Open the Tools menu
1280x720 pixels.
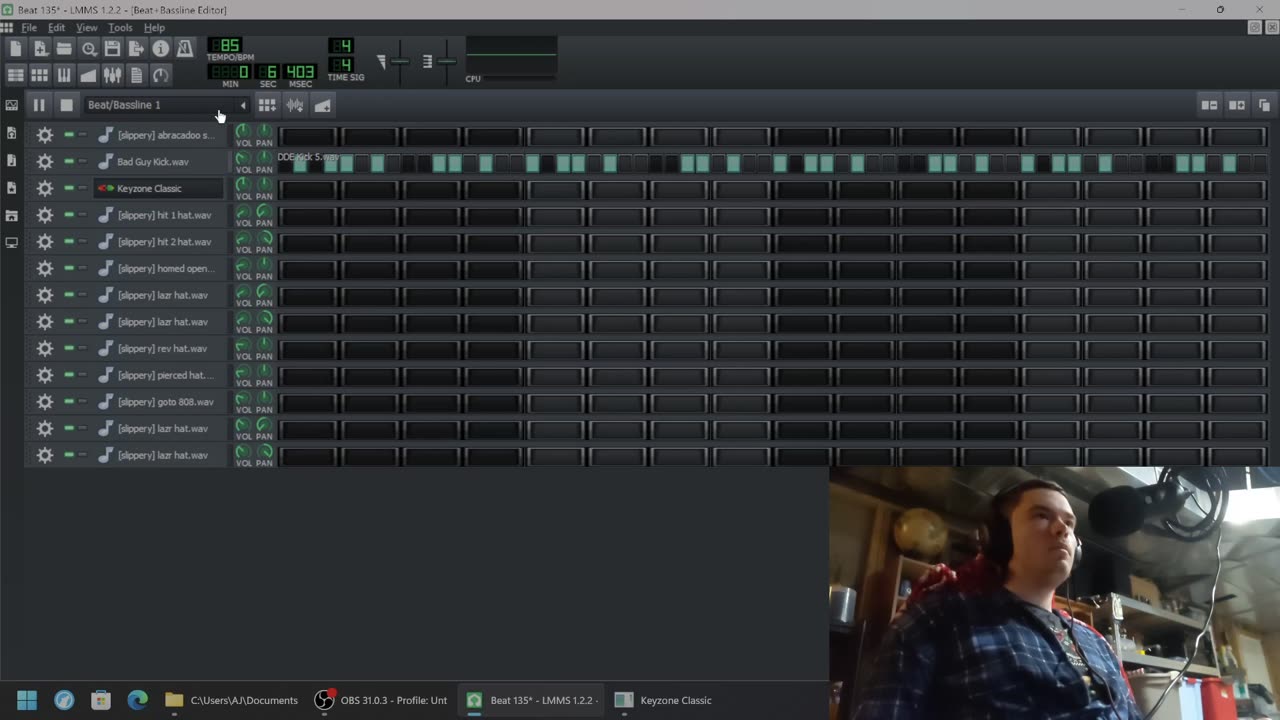pyautogui.click(x=120, y=28)
